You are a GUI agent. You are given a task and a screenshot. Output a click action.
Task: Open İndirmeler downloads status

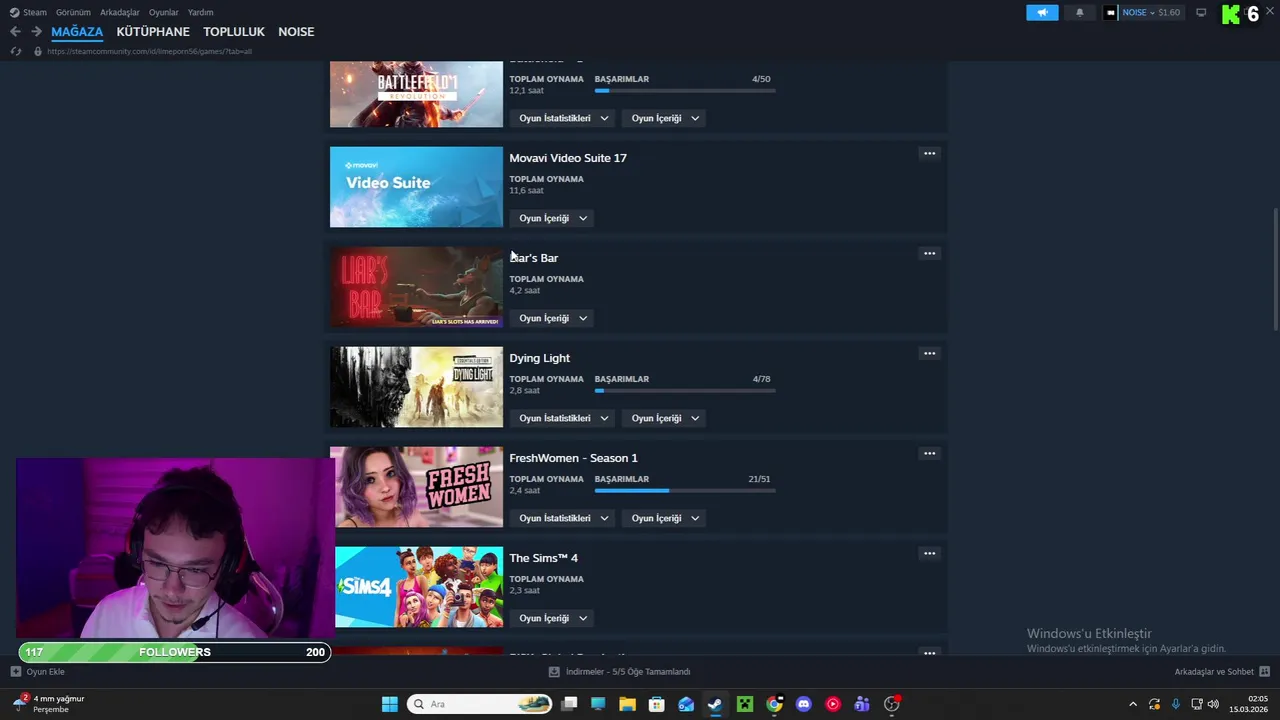620,672
